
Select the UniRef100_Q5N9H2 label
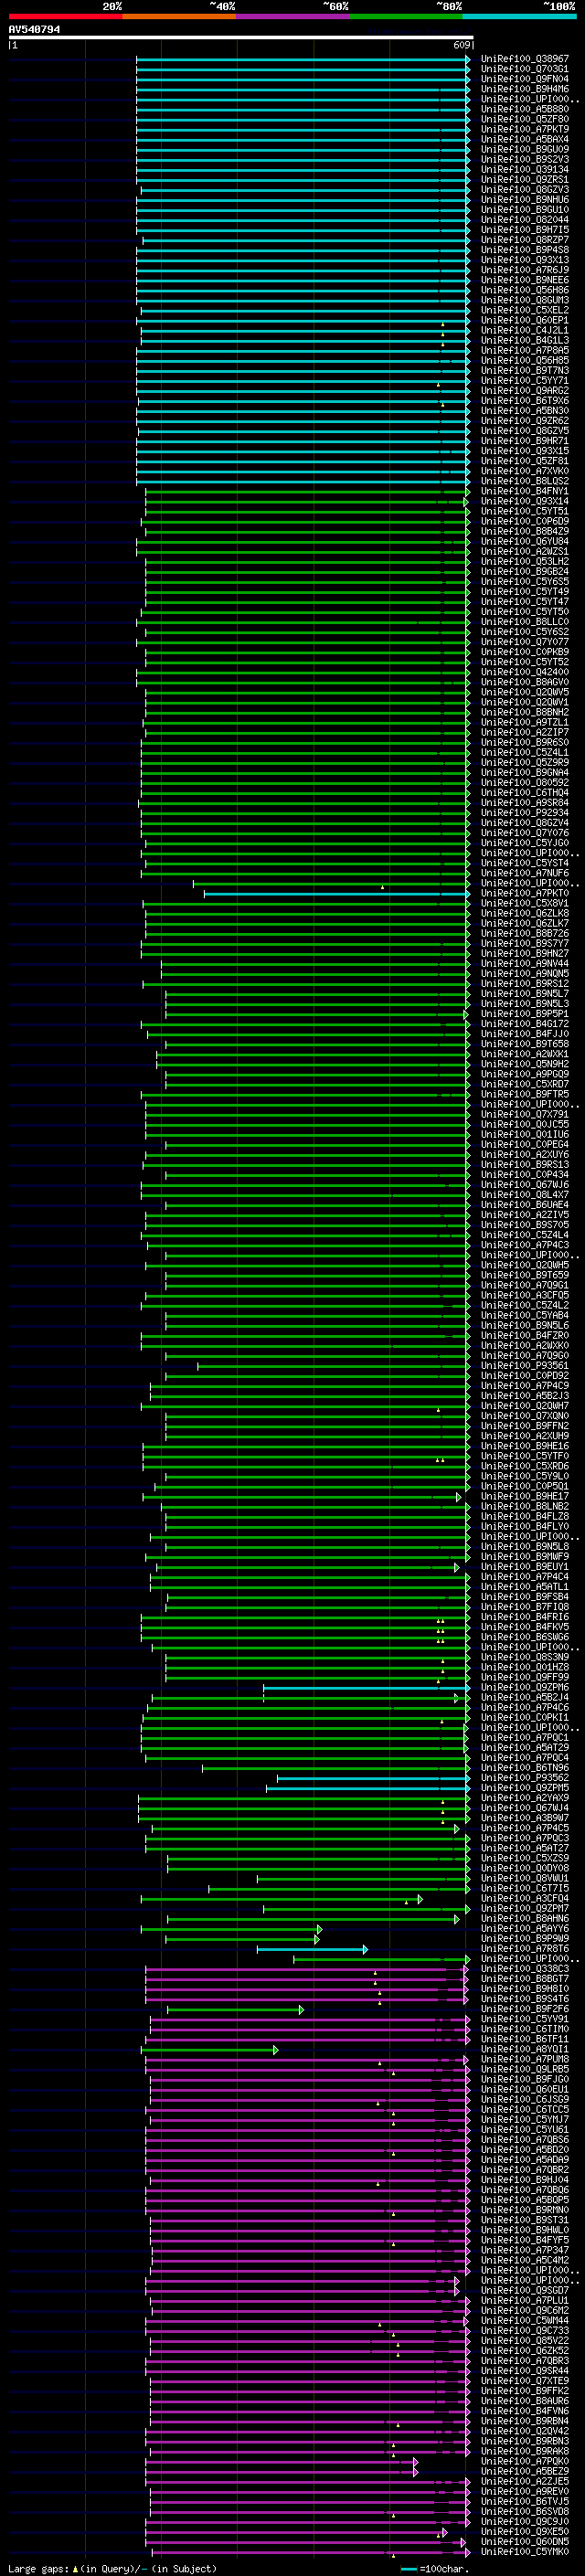pyautogui.click(x=525, y=1063)
